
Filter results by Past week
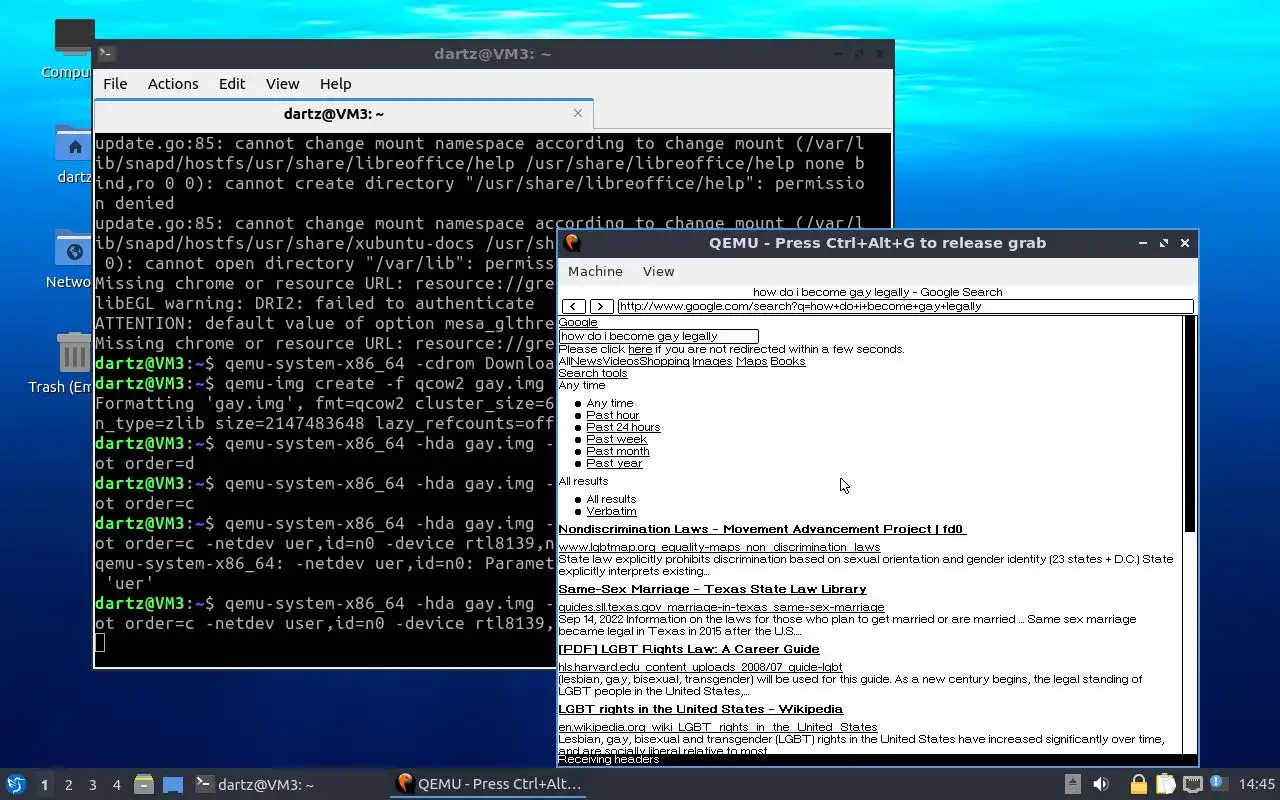tap(617, 439)
